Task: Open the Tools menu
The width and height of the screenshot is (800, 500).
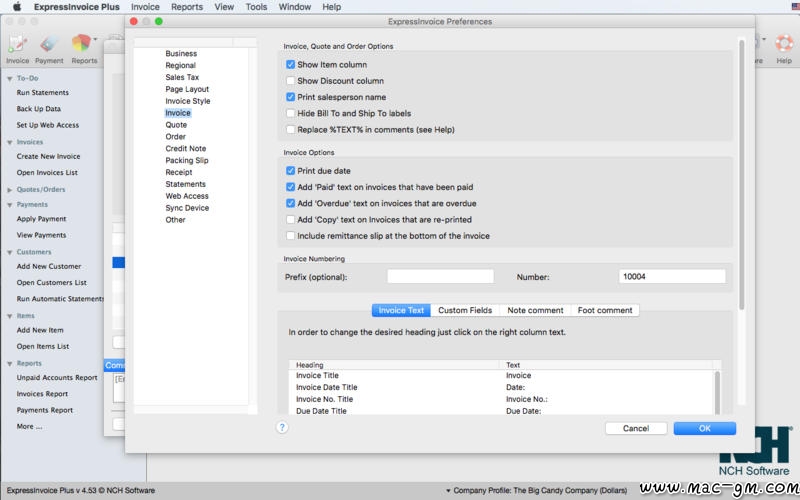Action: (x=256, y=7)
